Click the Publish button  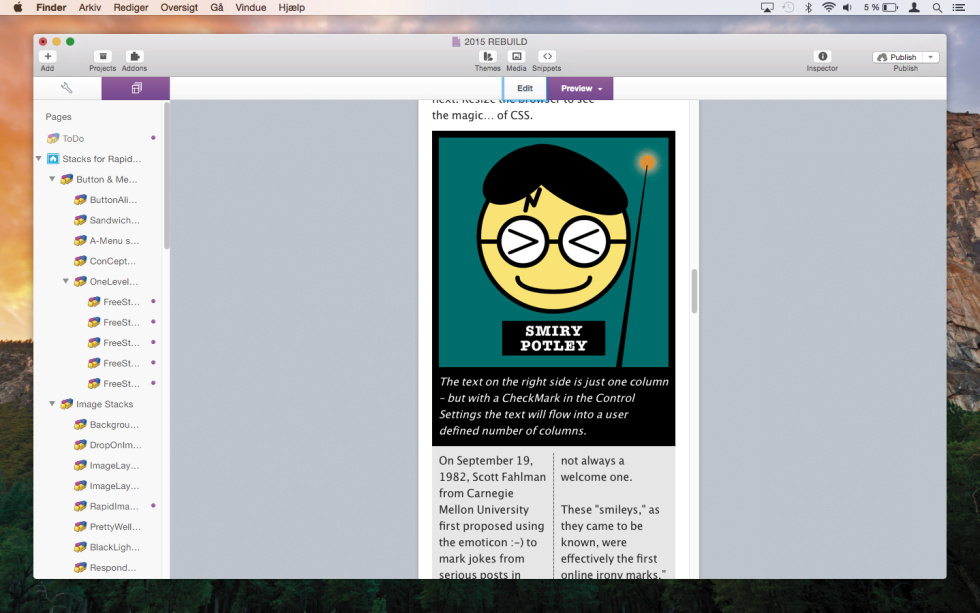[897, 57]
